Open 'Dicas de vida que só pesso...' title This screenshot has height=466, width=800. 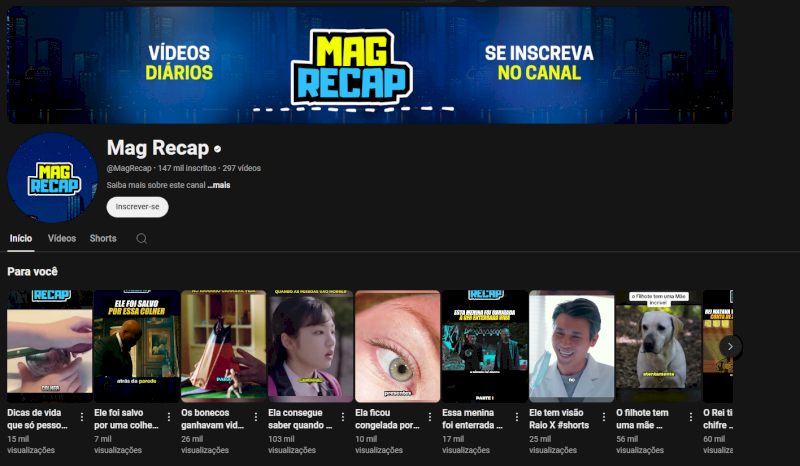click(x=37, y=419)
